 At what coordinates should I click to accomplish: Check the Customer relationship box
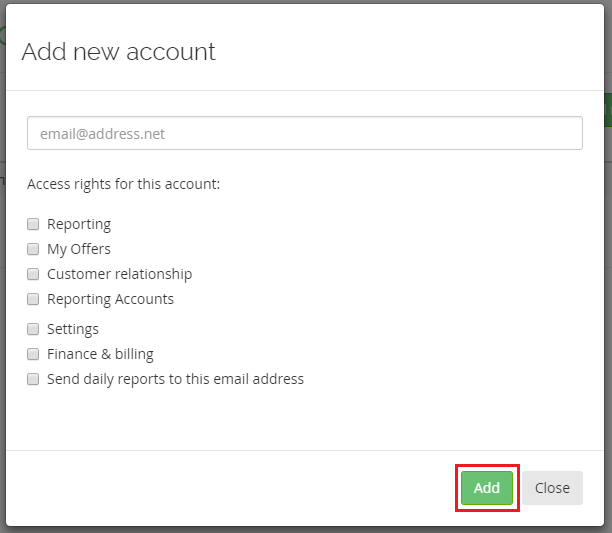tap(33, 274)
